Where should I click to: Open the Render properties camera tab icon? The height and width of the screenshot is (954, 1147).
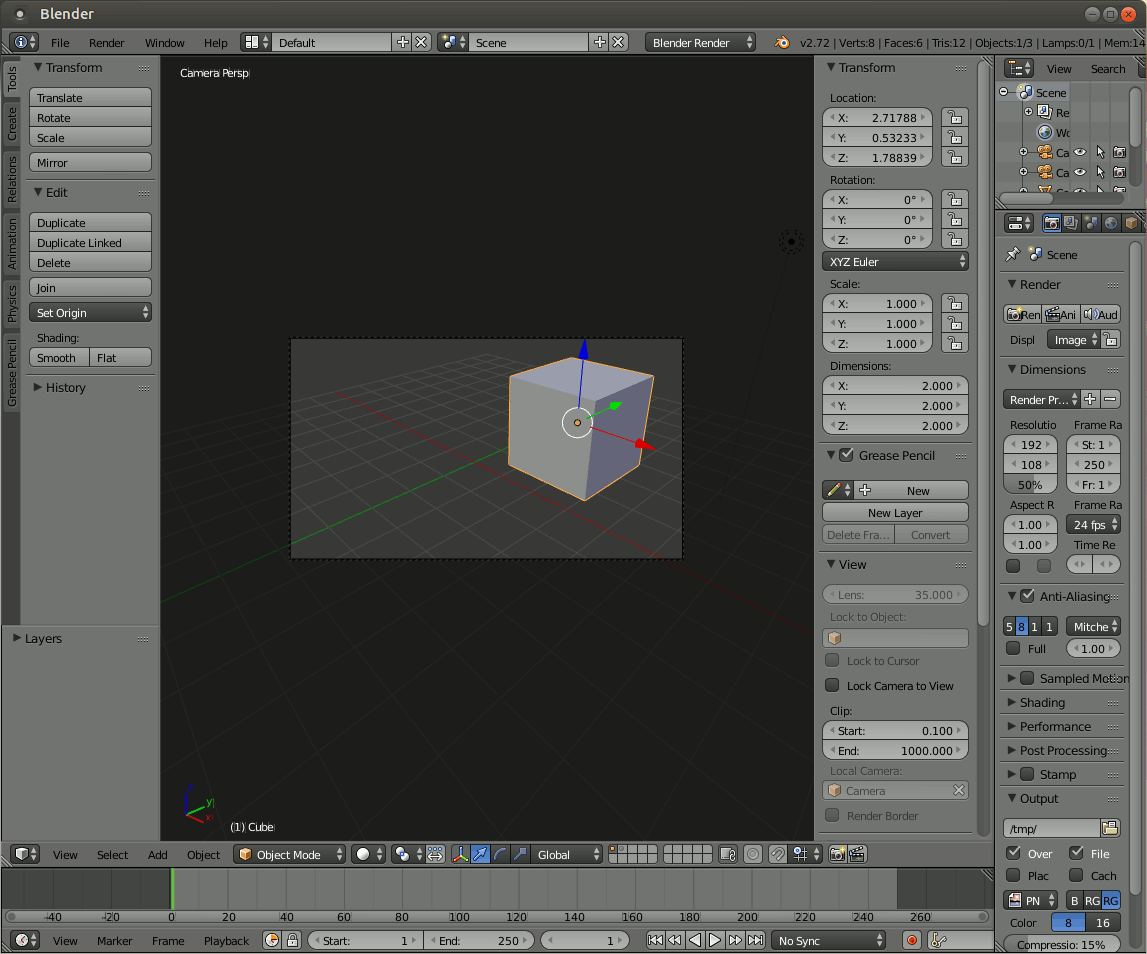point(1052,223)
